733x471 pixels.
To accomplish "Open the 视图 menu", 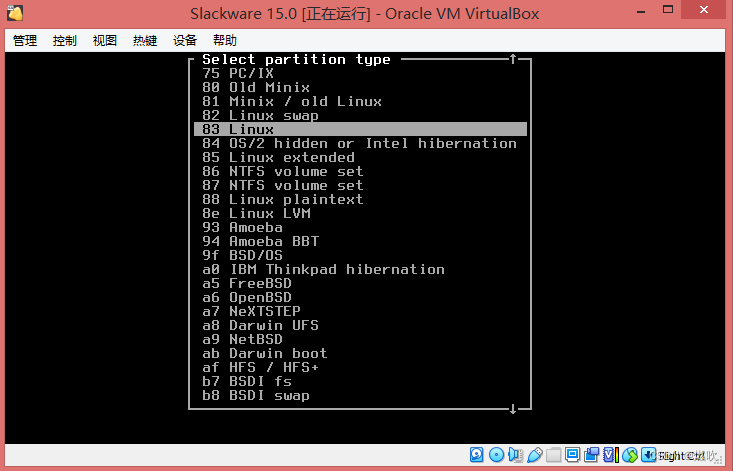I will tap(105, 41).
